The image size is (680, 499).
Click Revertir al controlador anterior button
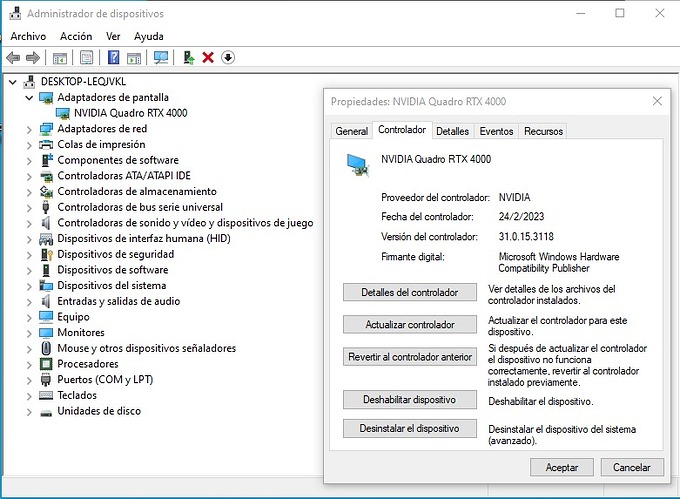coord(410,357)
